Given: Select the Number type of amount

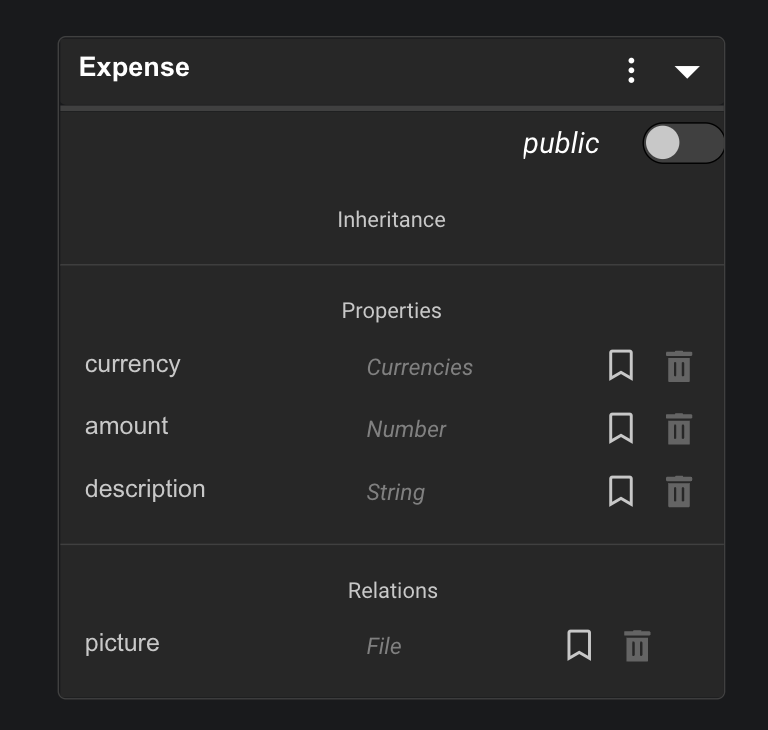Looking at the screenshot, I should point(406,430).
